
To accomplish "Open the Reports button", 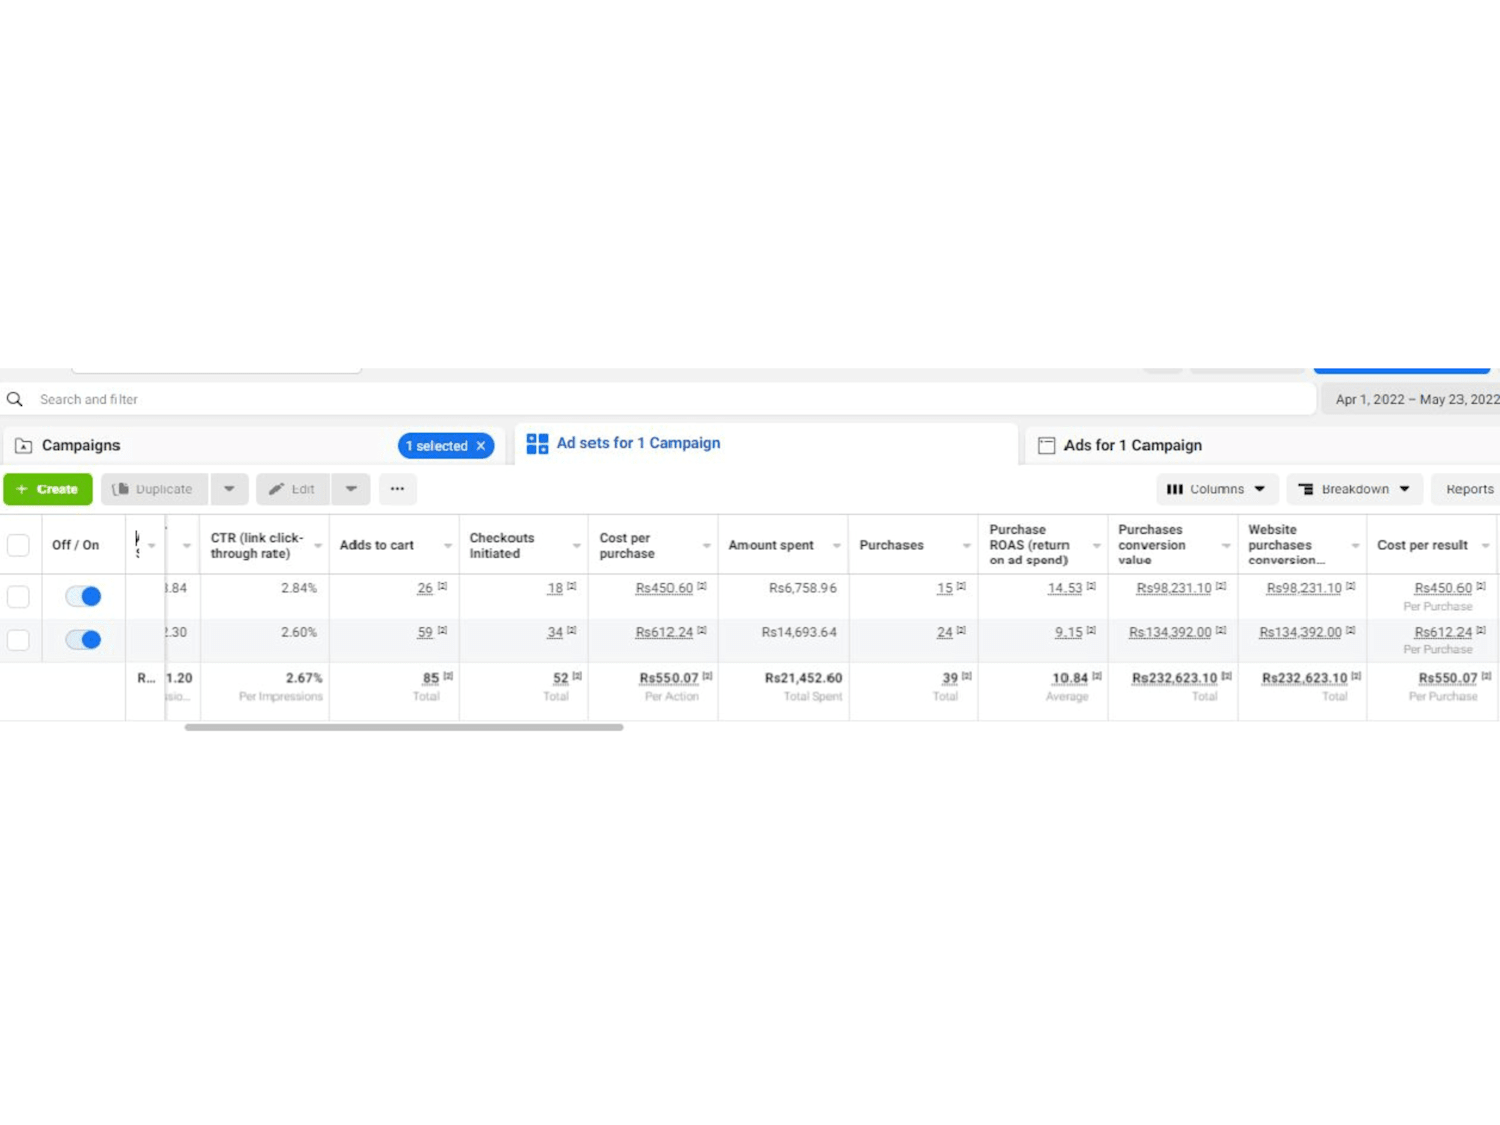I will [1467, 489].
